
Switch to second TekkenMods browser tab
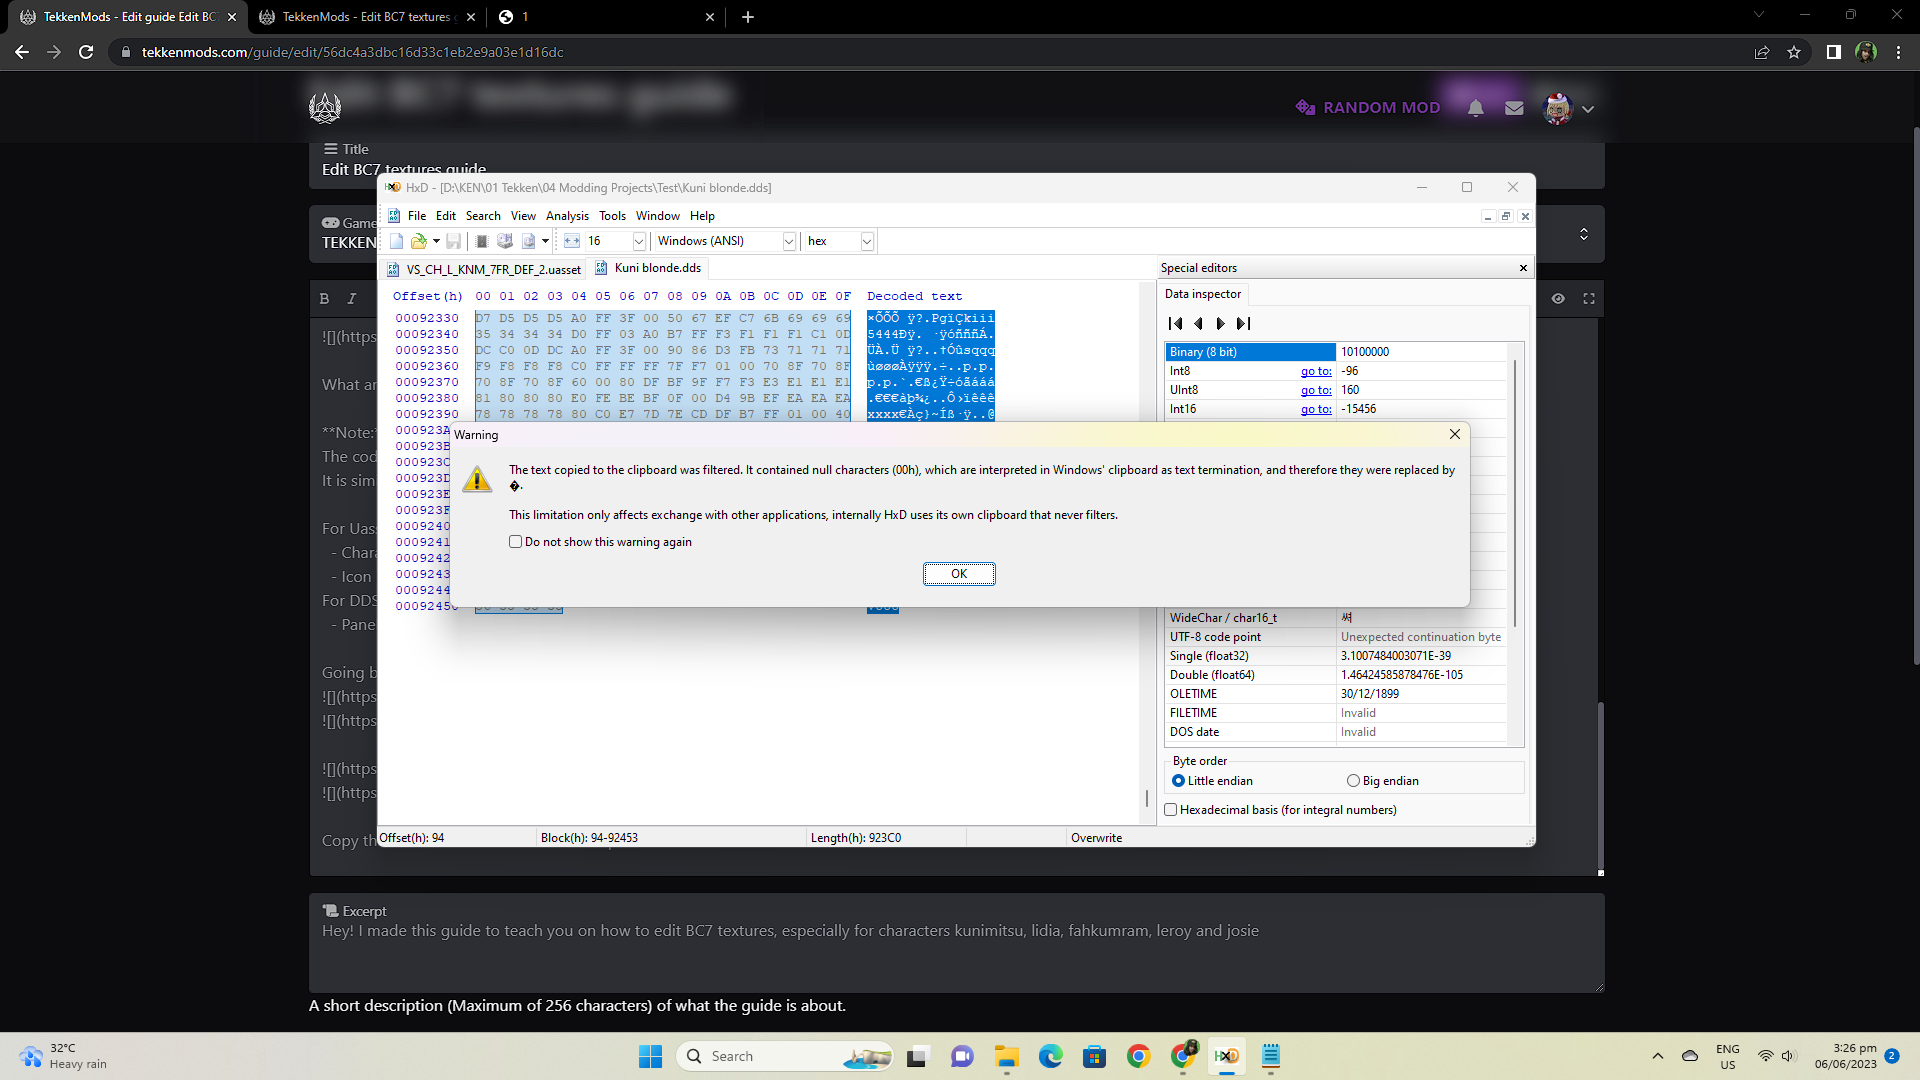coord(365,17)
